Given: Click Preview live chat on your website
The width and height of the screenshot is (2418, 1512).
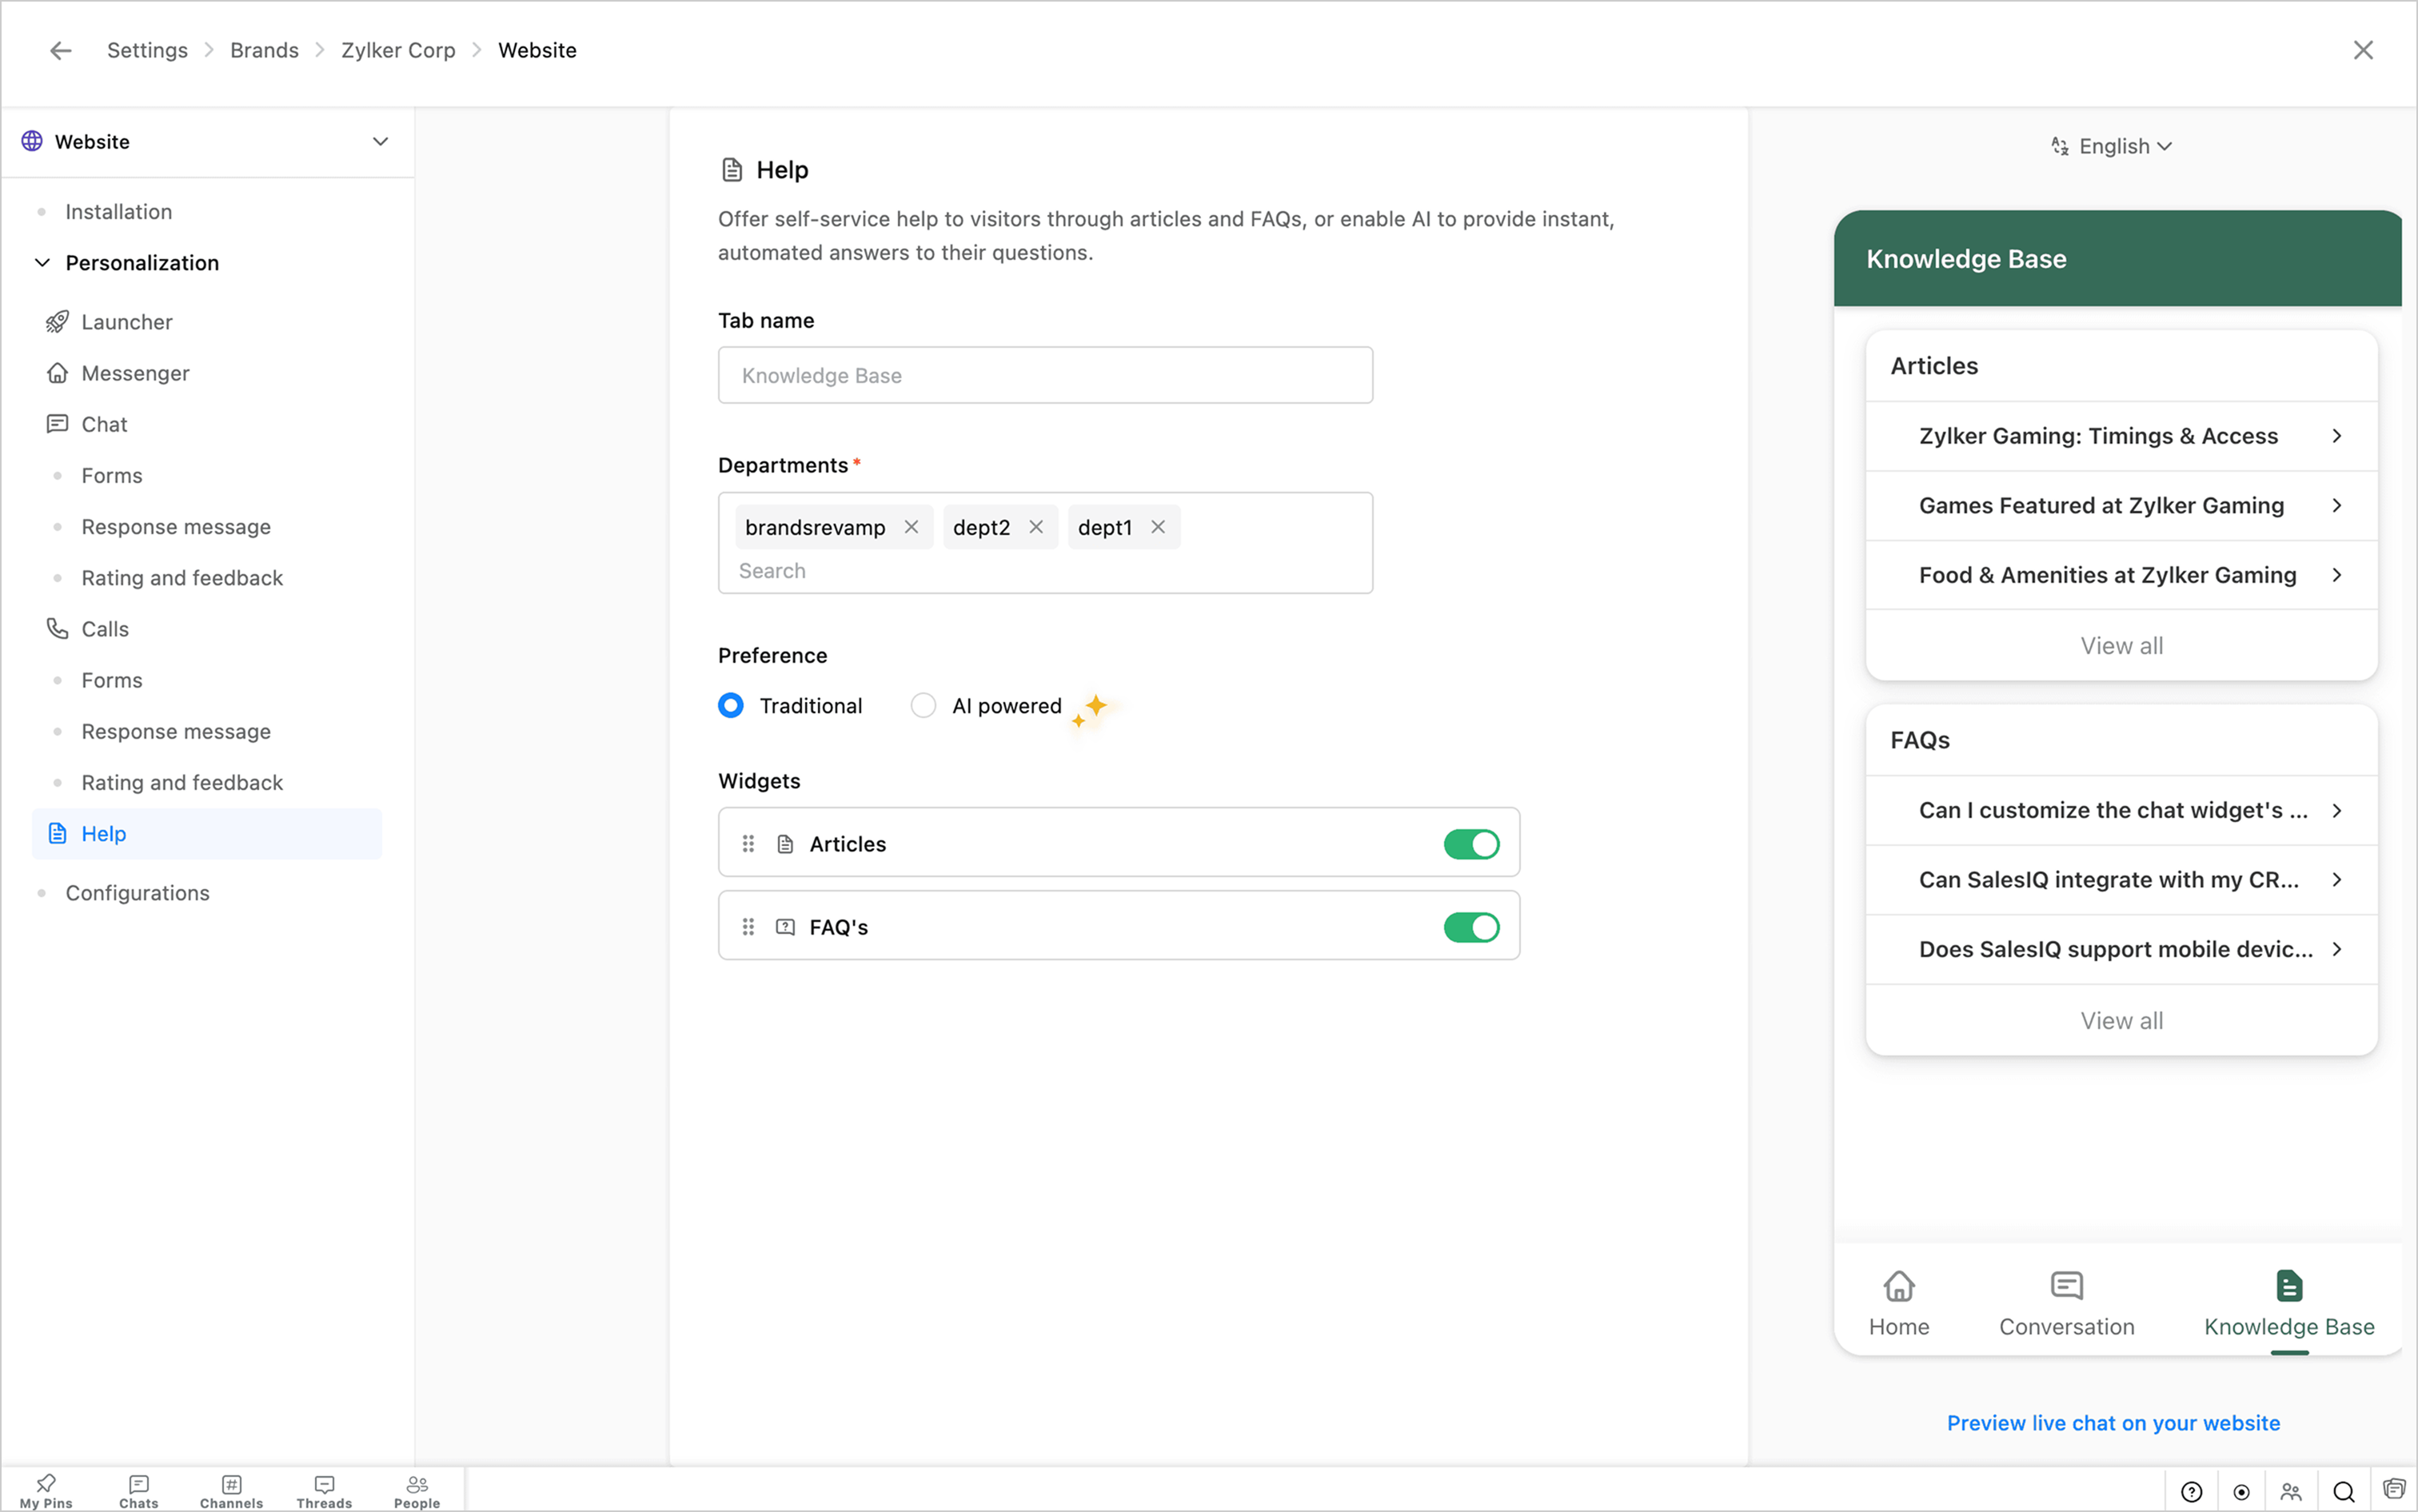Looking at the screenshot, I should click(2113, 1423).
